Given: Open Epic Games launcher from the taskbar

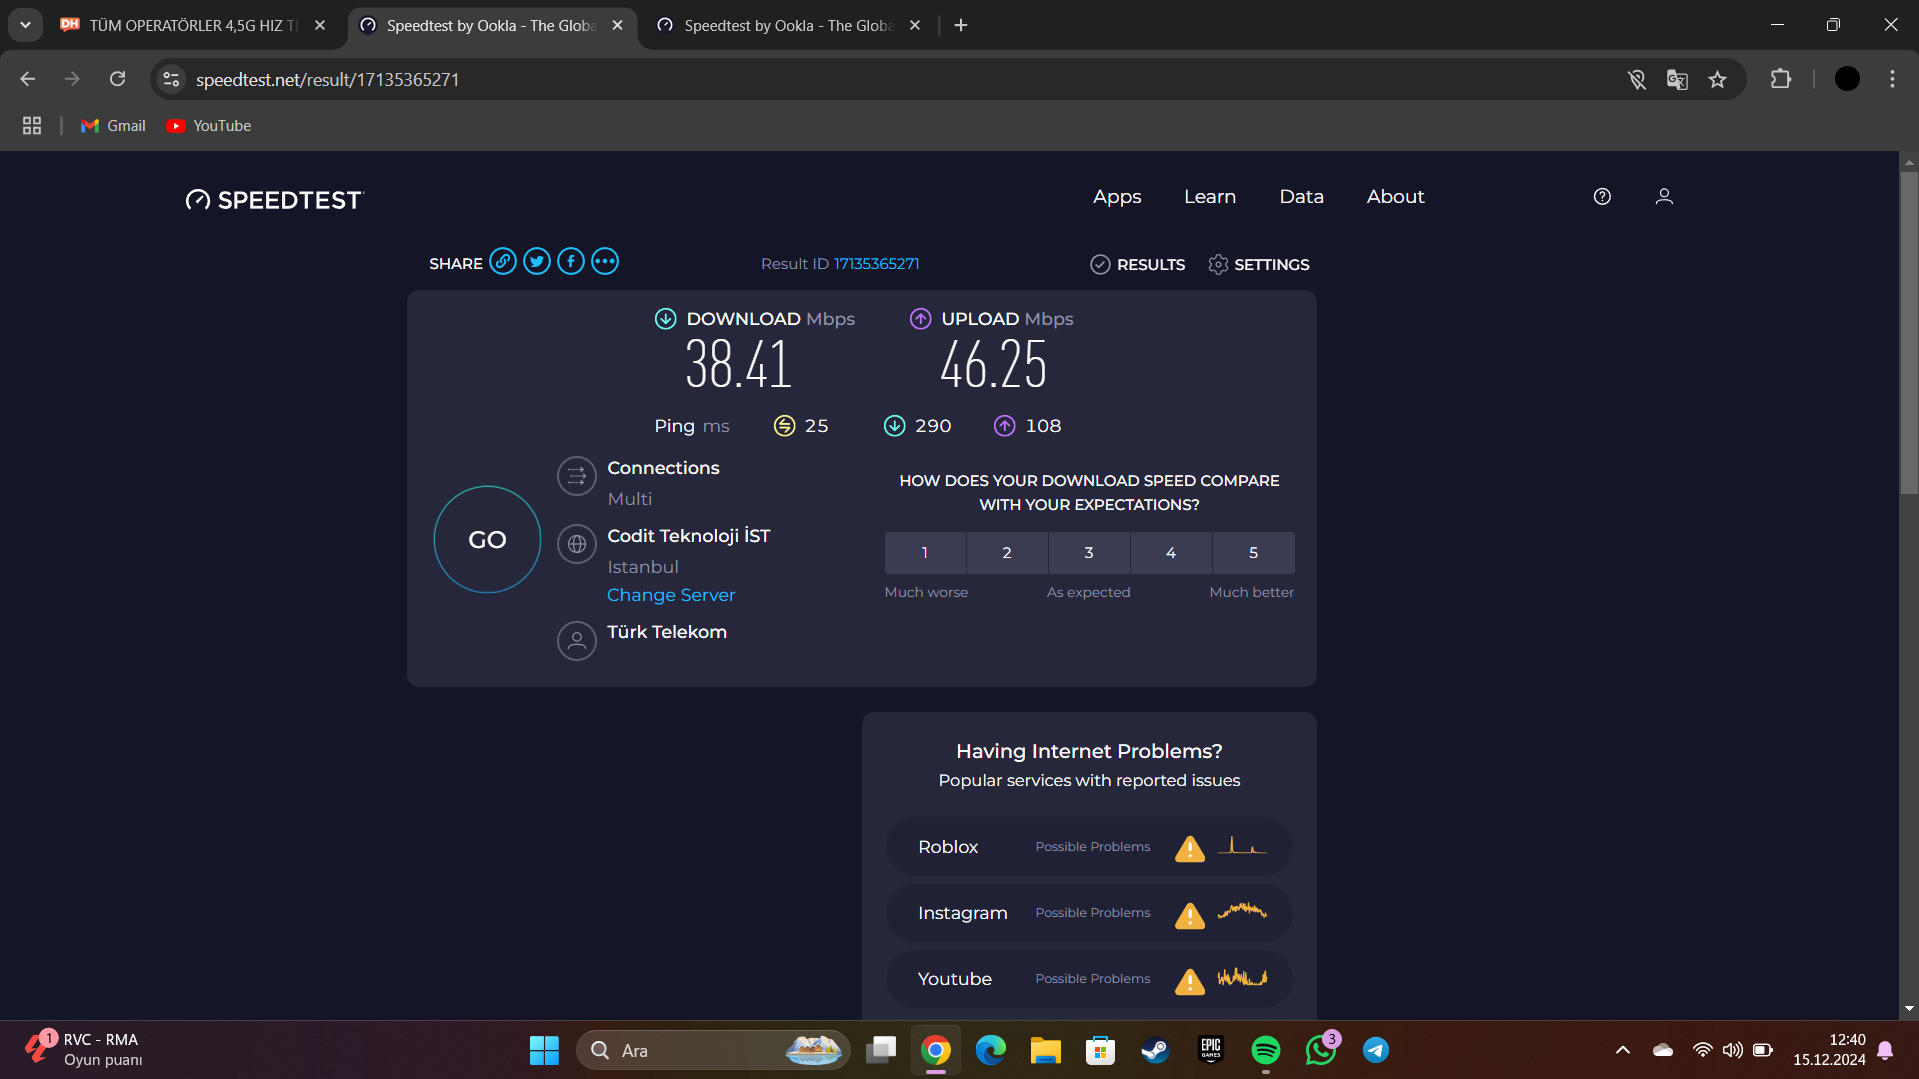Looking at the screenshot, I should [x=1211, y=1050].
